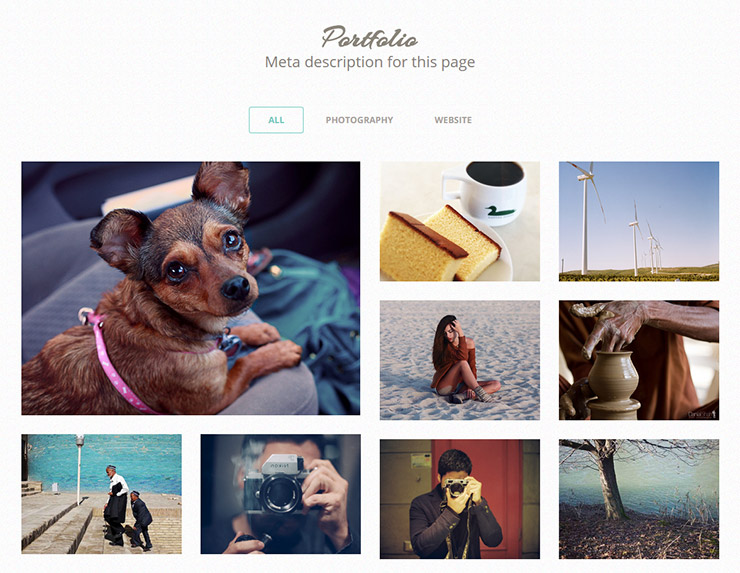Click the camera lens in the Nikon photo
740x573 pixels.
tap(280, 494)
